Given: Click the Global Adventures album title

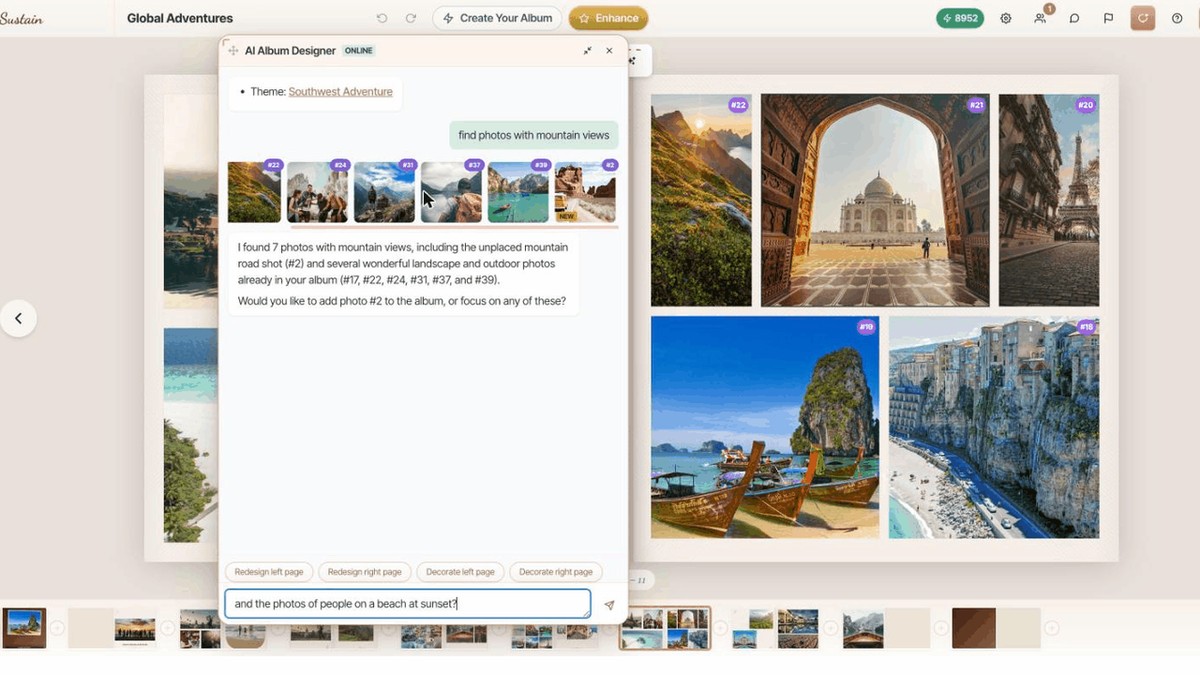Looking at the screenshot, I should [180, 18].
